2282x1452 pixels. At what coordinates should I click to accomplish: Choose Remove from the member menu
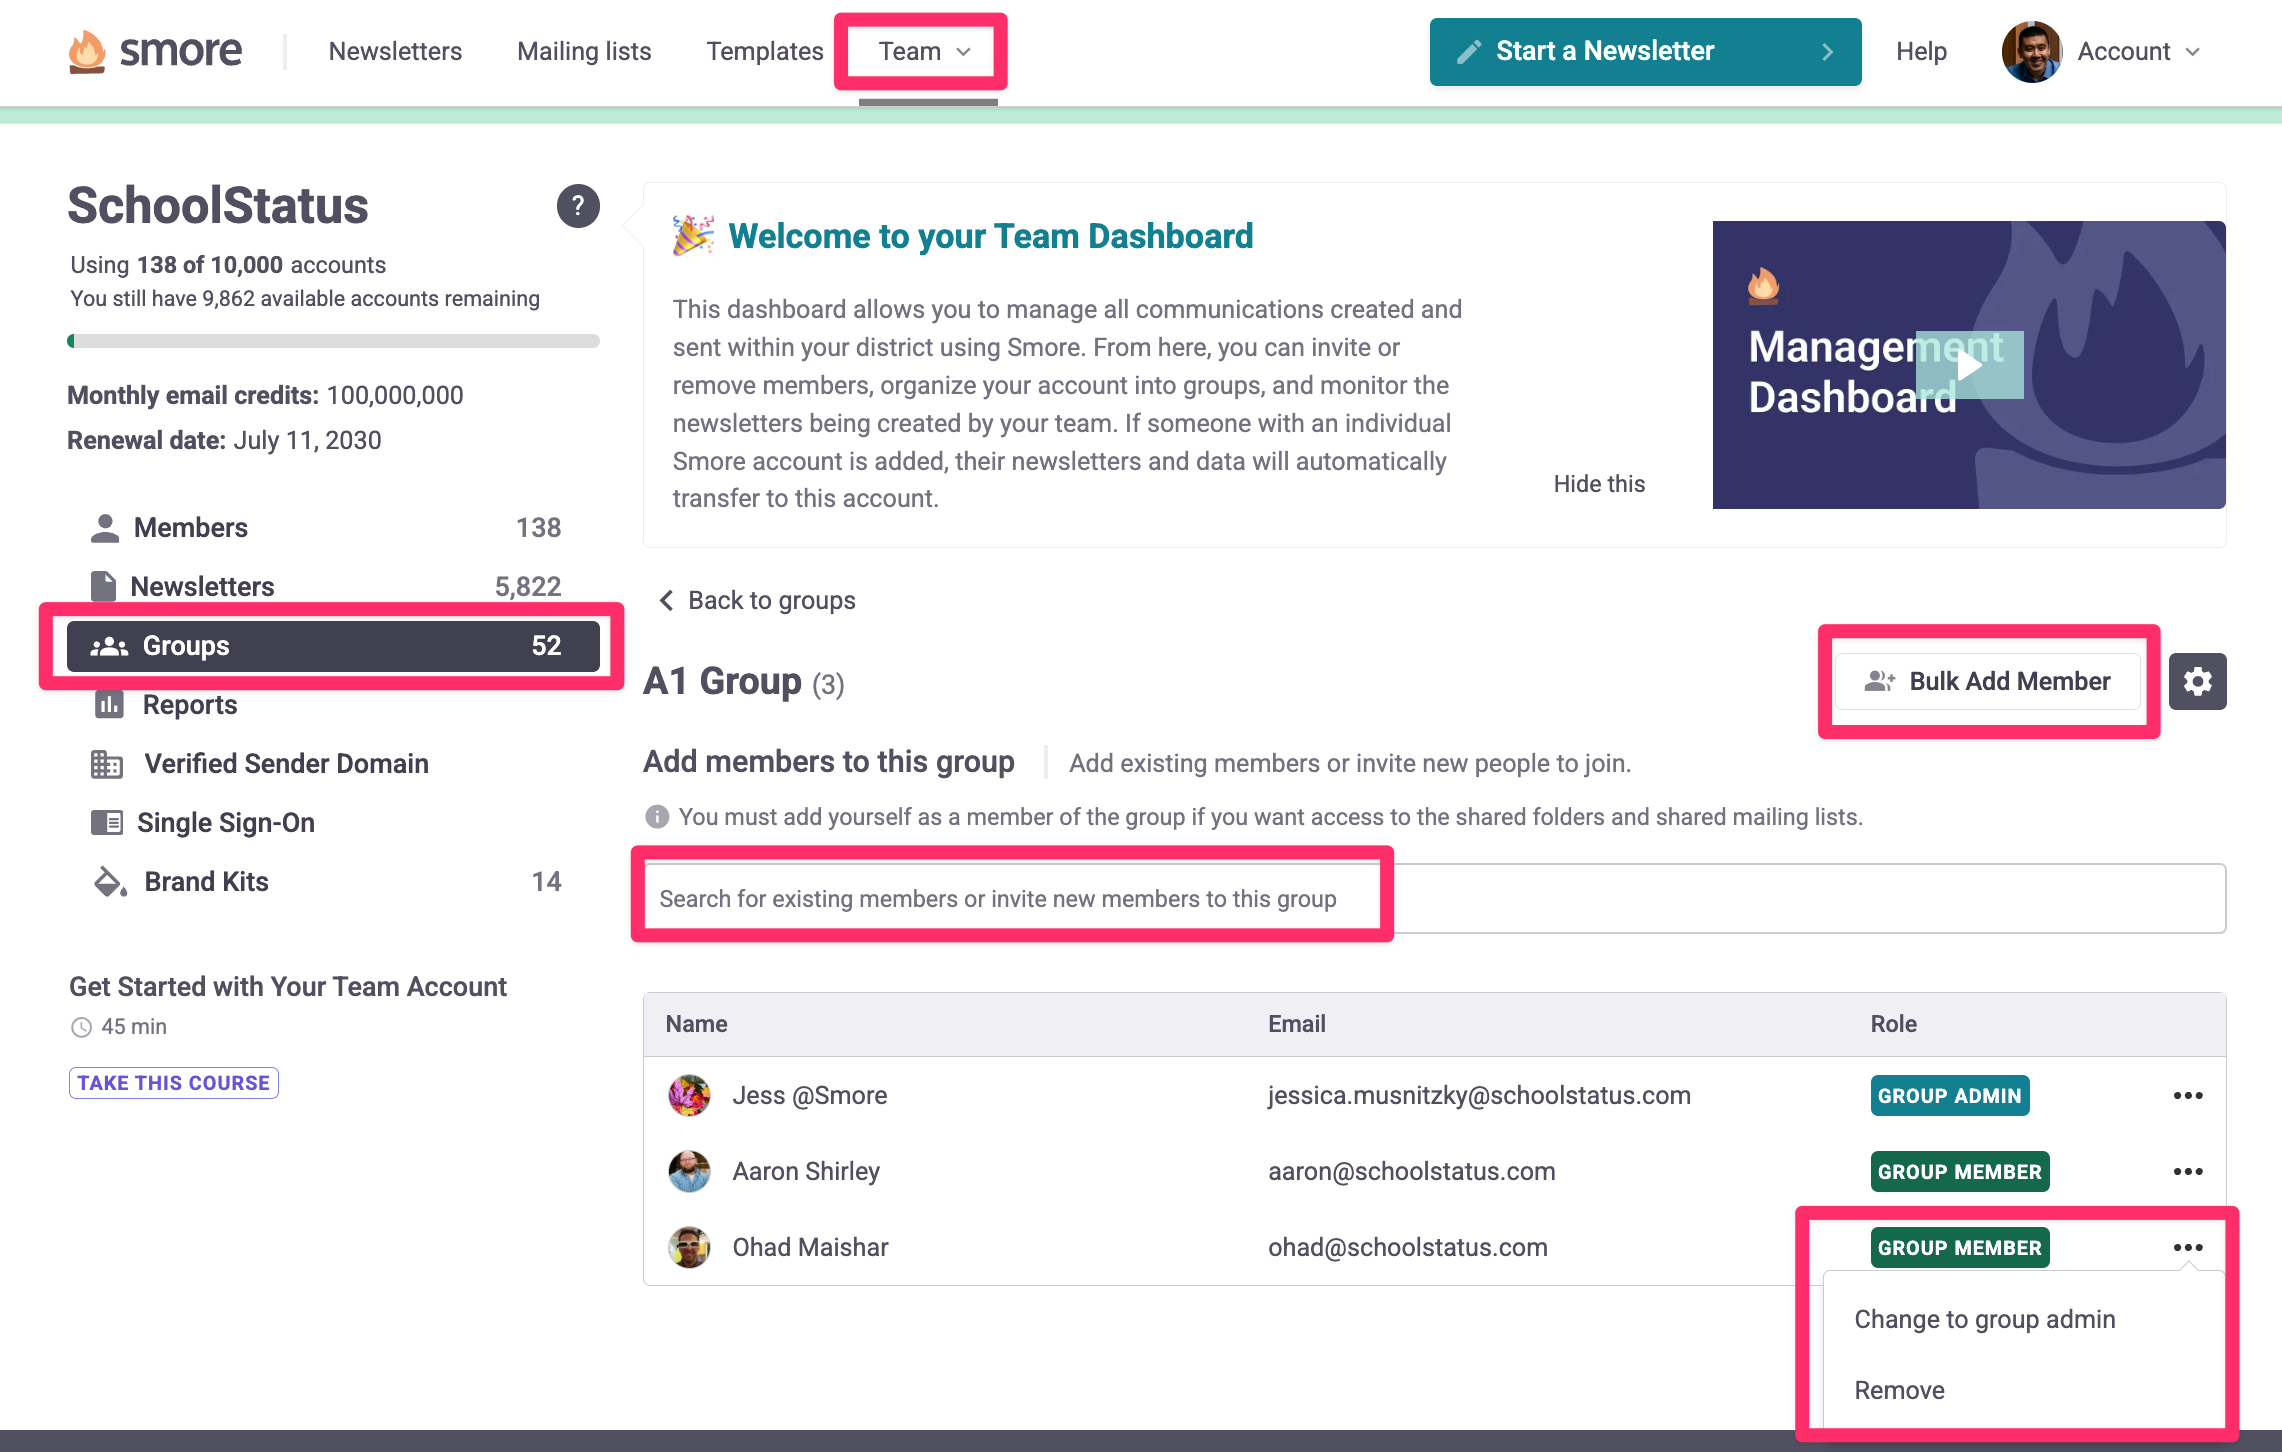[x=1899, y=1391]
